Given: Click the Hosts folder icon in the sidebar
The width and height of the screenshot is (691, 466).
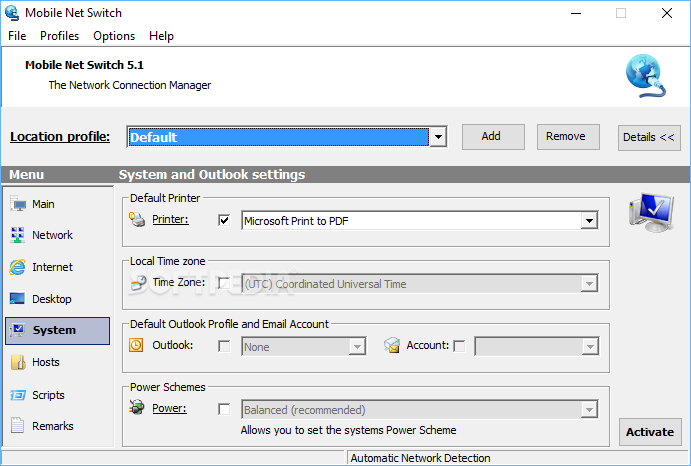Looking at the screenshot, I should [x=18, y=362].
